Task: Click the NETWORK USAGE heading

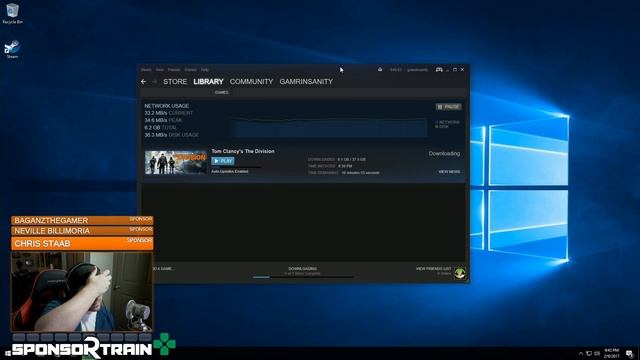Action: click(167, 106)
